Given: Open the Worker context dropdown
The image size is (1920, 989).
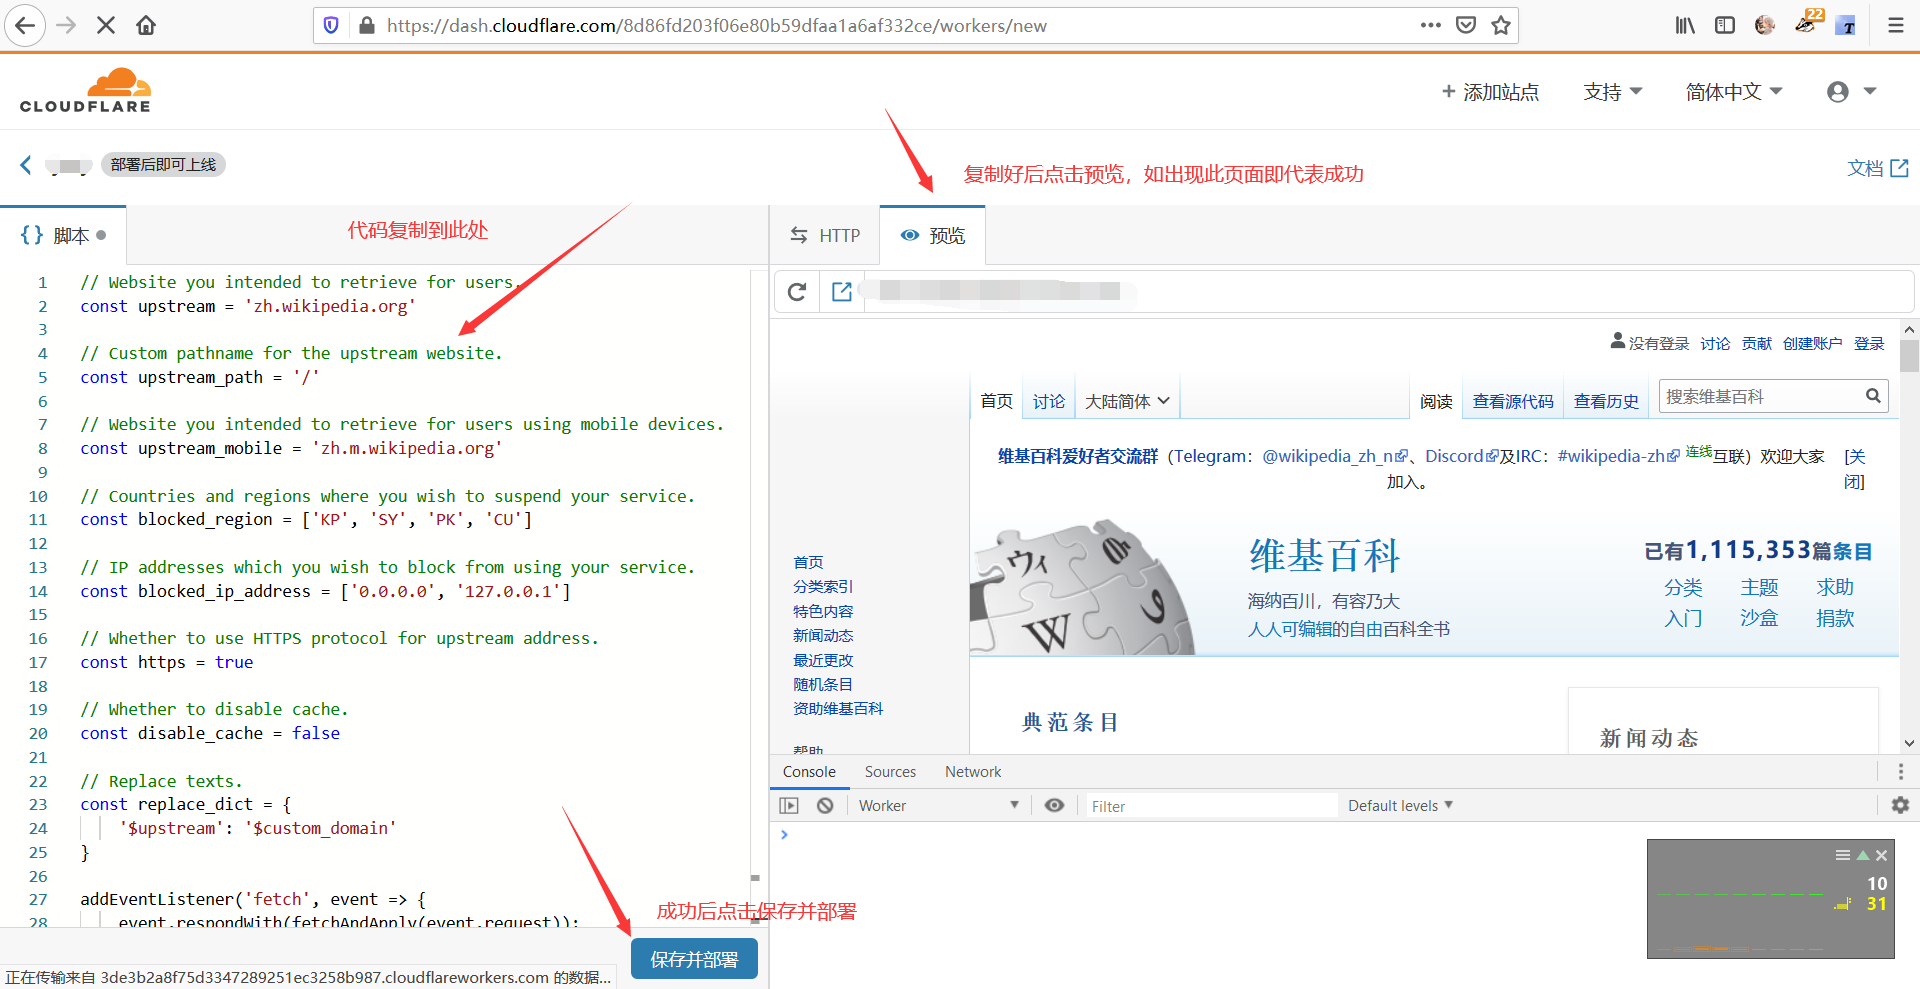Looking at the screenshot, I should (x=938, y=805).
